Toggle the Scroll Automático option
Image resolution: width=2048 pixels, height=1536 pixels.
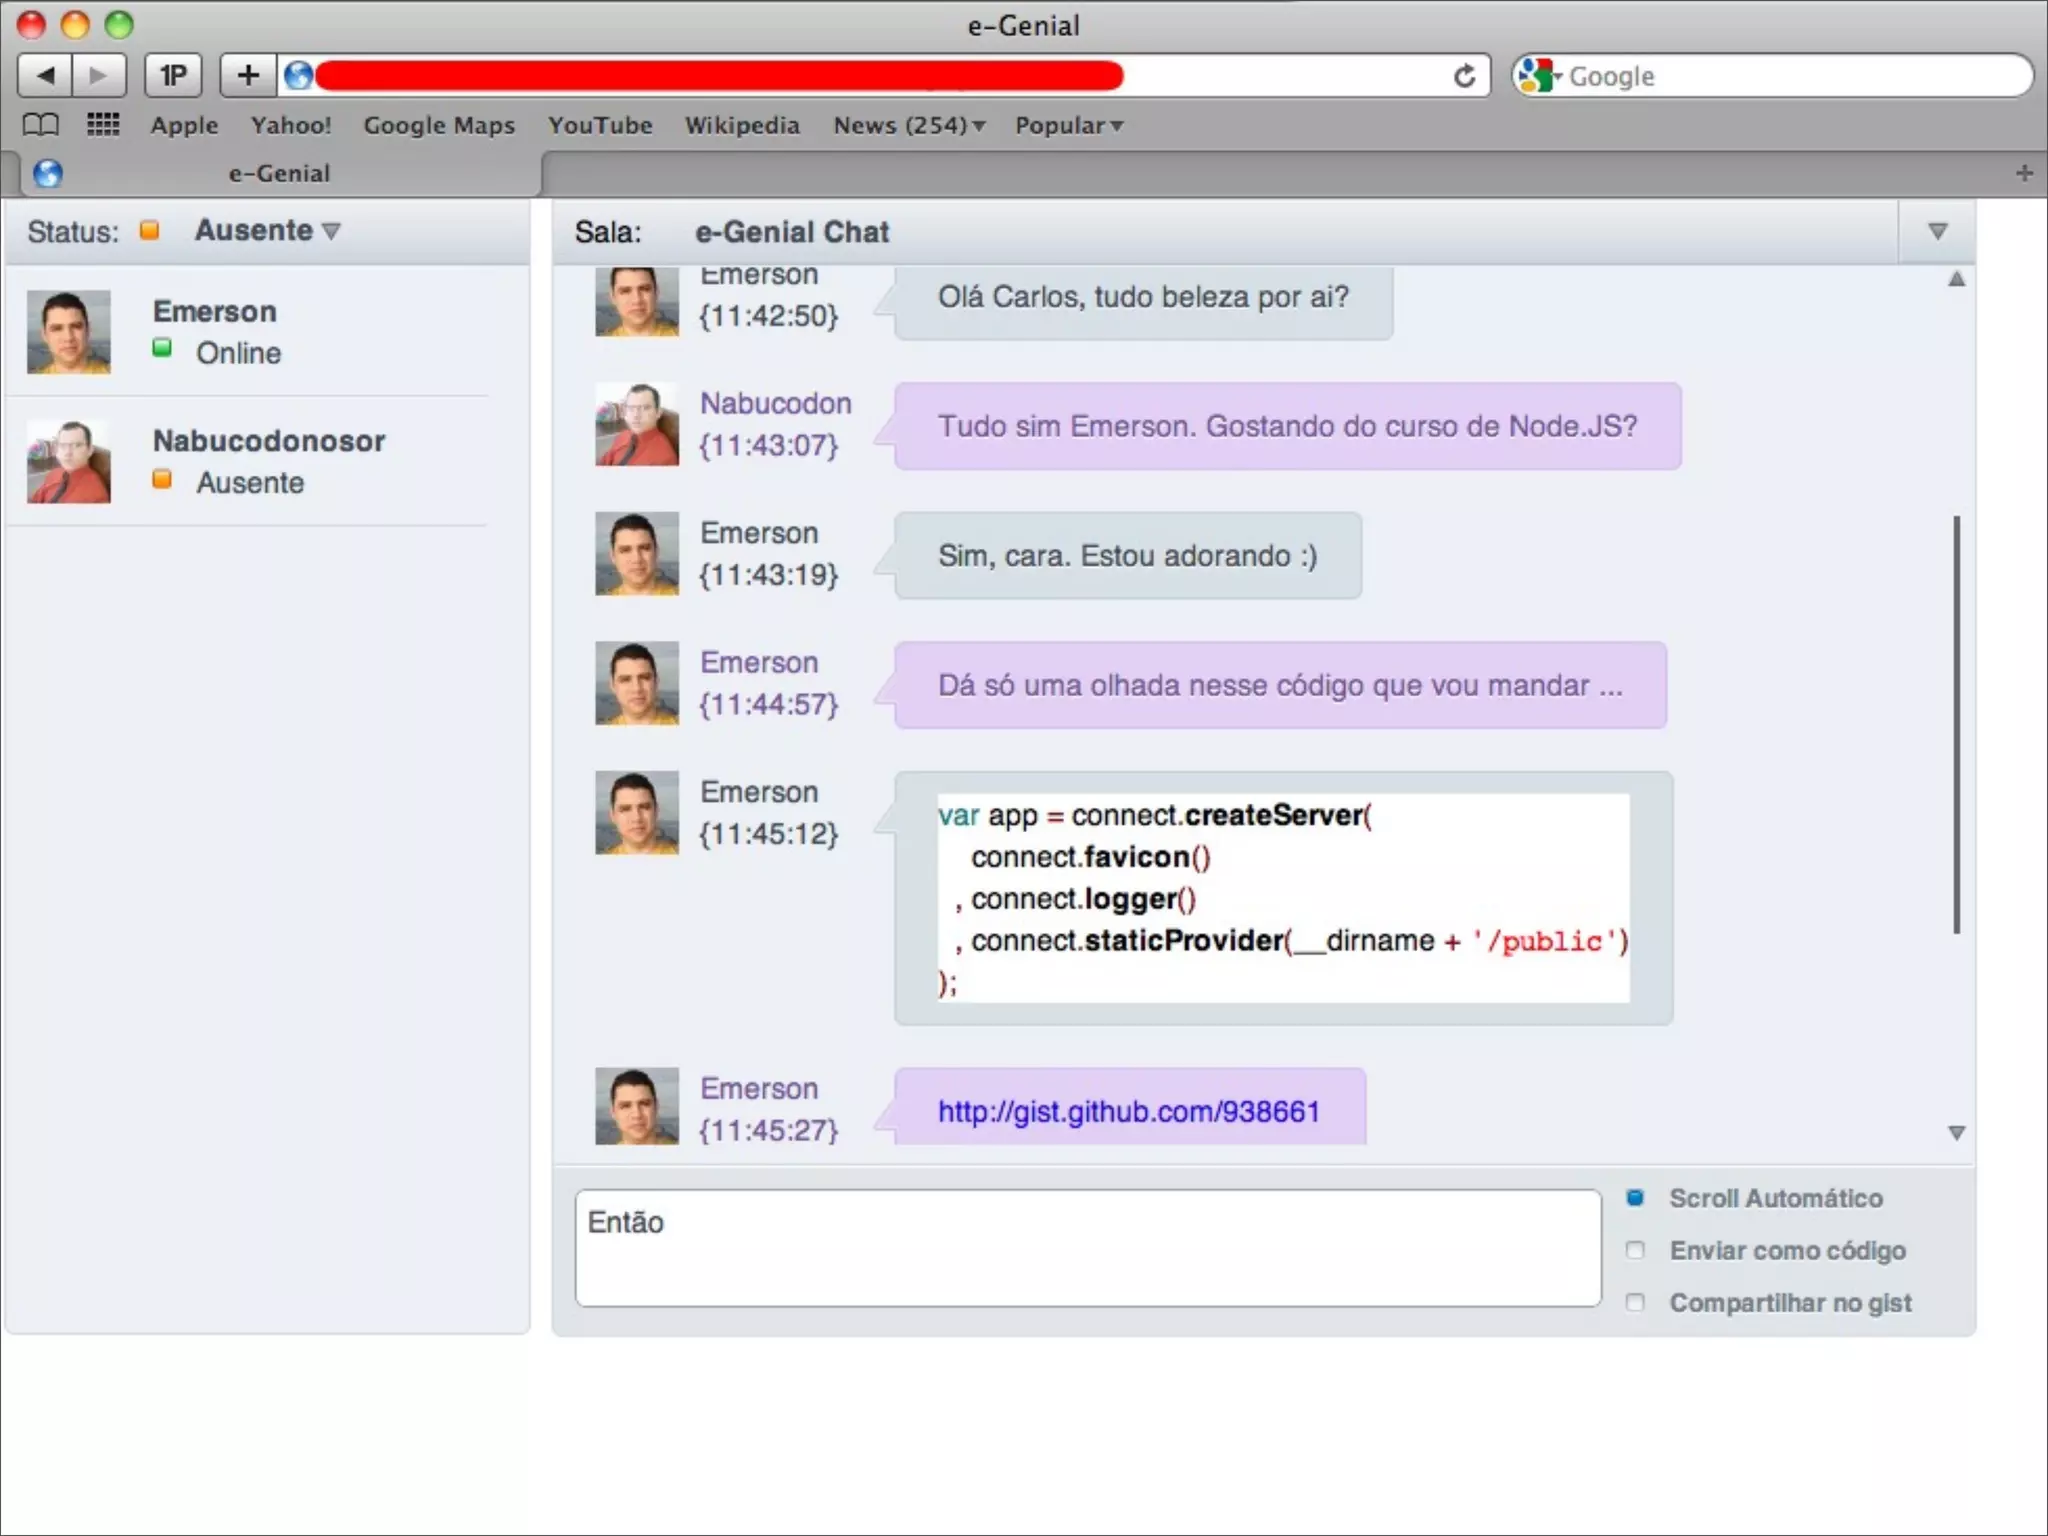pyautogui.click(x=1635, y=1197)
